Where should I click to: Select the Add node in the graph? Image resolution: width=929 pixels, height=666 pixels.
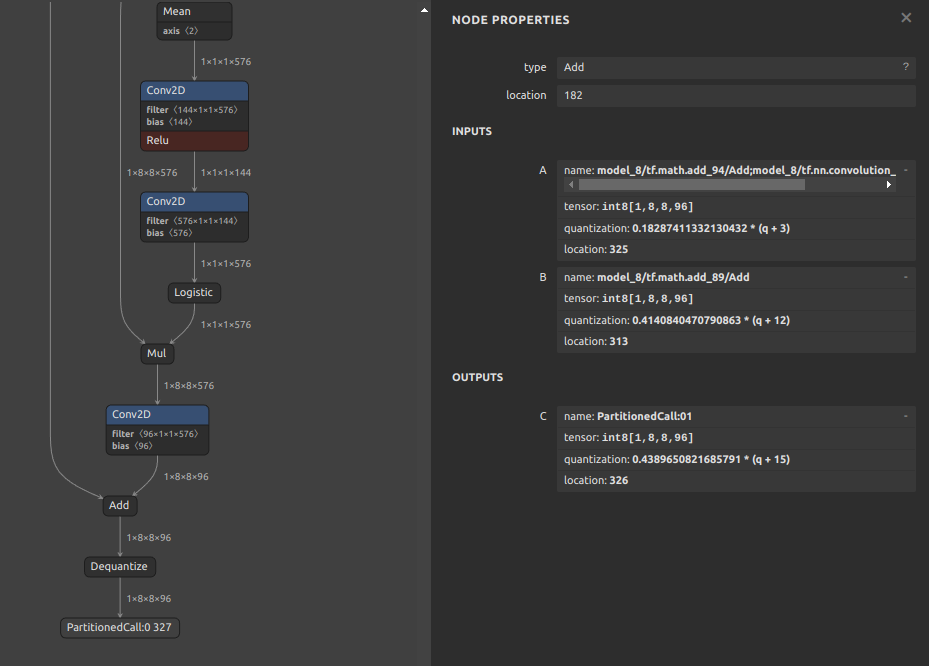pyautogui.click(x=118, y=505)
